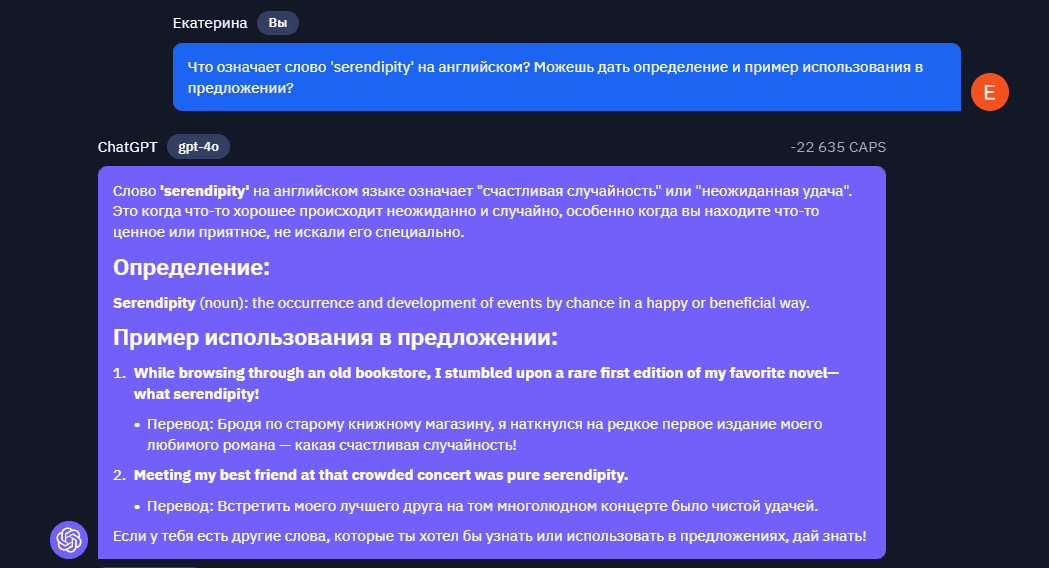Click translation bullet starting with Бродя по старому

click(484, 434)
